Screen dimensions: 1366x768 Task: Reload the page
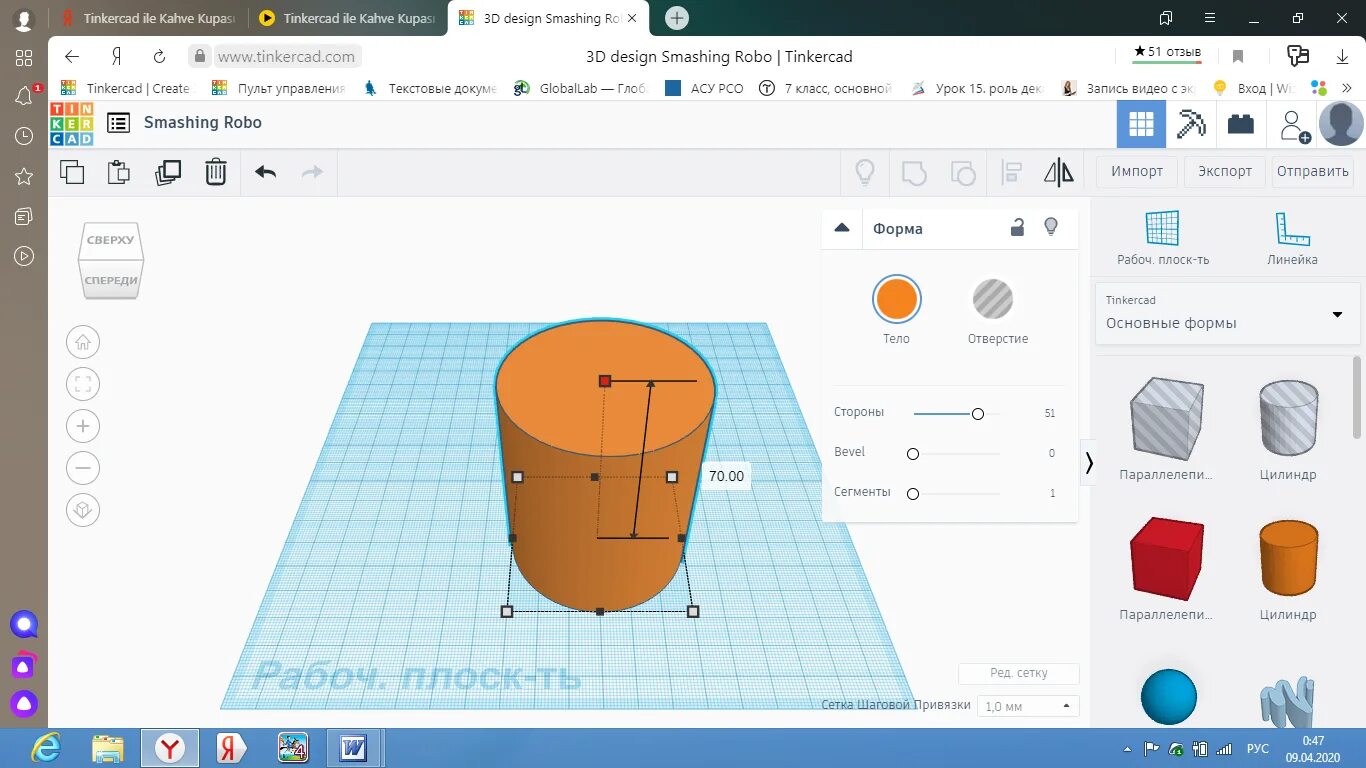coord(159,57)
